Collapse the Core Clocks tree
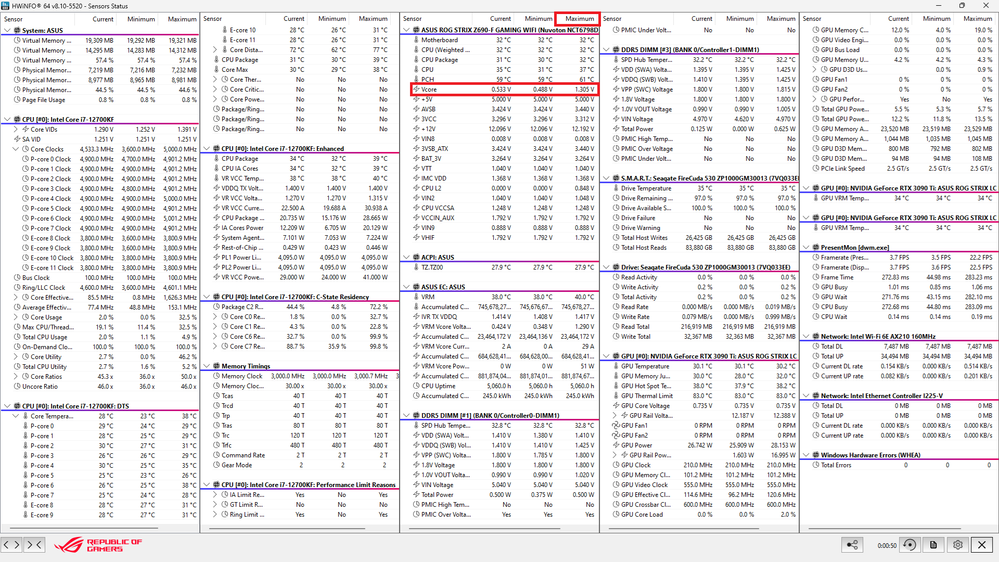Image resolution: width=999 pixels, height=562 pixels. pos(16,149)
